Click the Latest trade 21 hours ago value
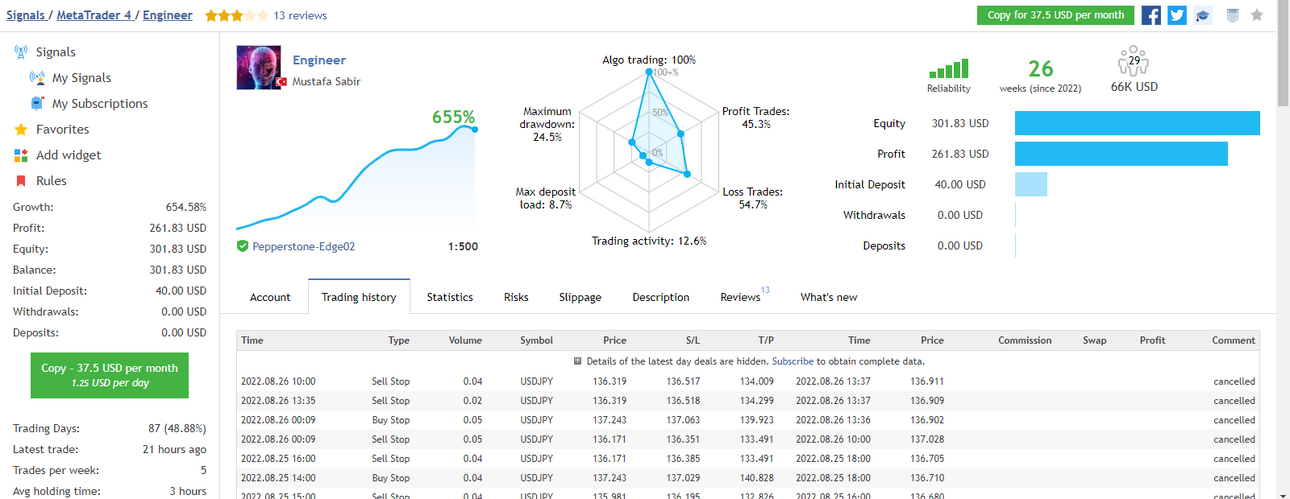Viewport: 1290px width, 499px height. [175, 449]
